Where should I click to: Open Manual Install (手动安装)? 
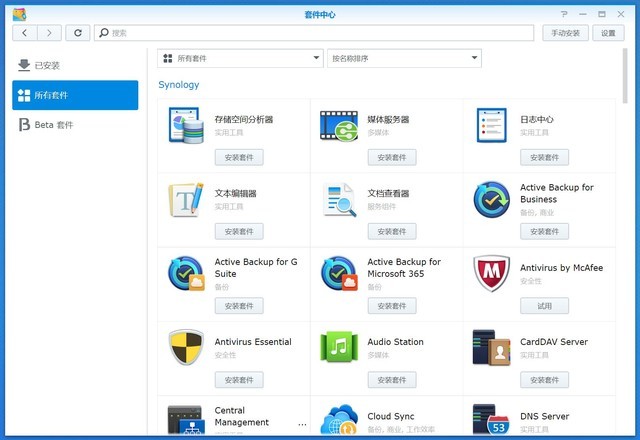click(565, 33)
